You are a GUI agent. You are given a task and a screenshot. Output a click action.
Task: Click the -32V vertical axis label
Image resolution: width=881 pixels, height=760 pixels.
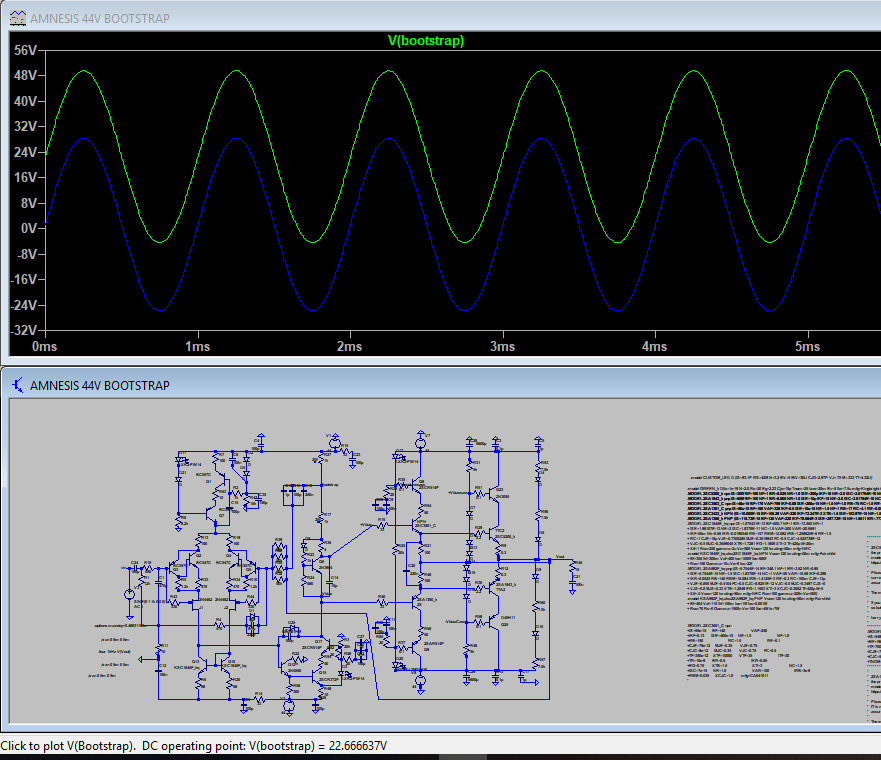[x=24, y=330]
